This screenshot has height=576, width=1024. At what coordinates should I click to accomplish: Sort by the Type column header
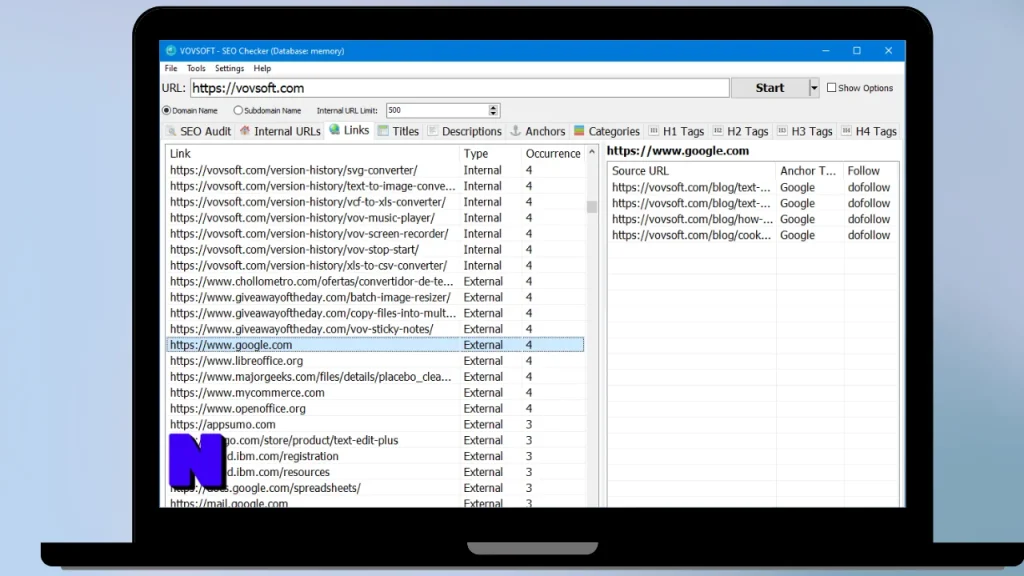point(490,153)
